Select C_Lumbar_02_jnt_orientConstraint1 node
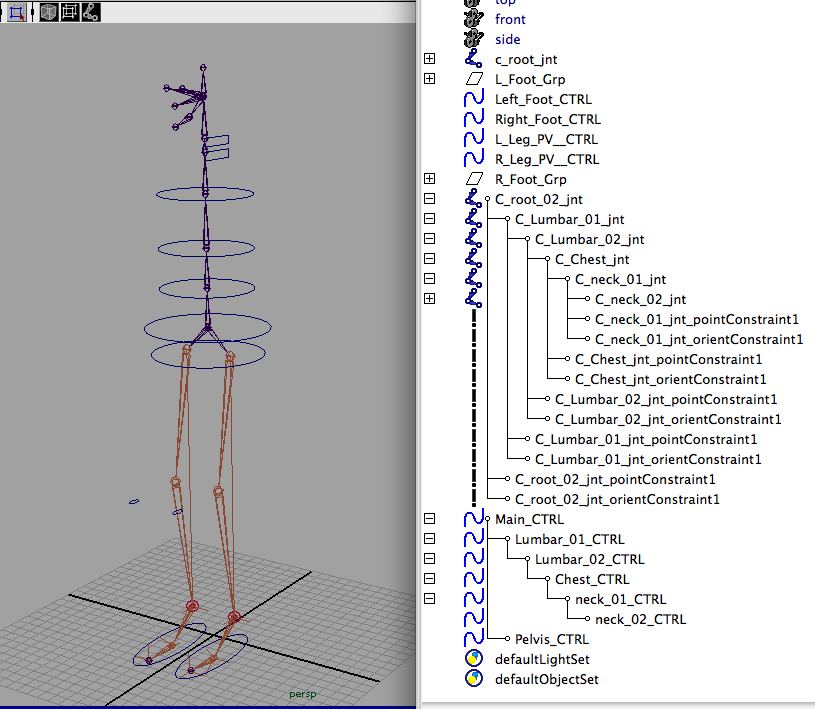 (x=668, y=419)
